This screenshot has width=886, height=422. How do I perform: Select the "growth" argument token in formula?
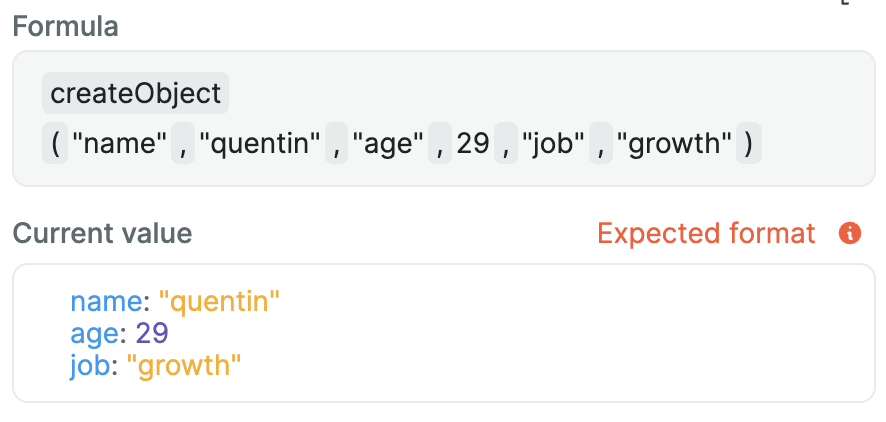click(675, 145)
